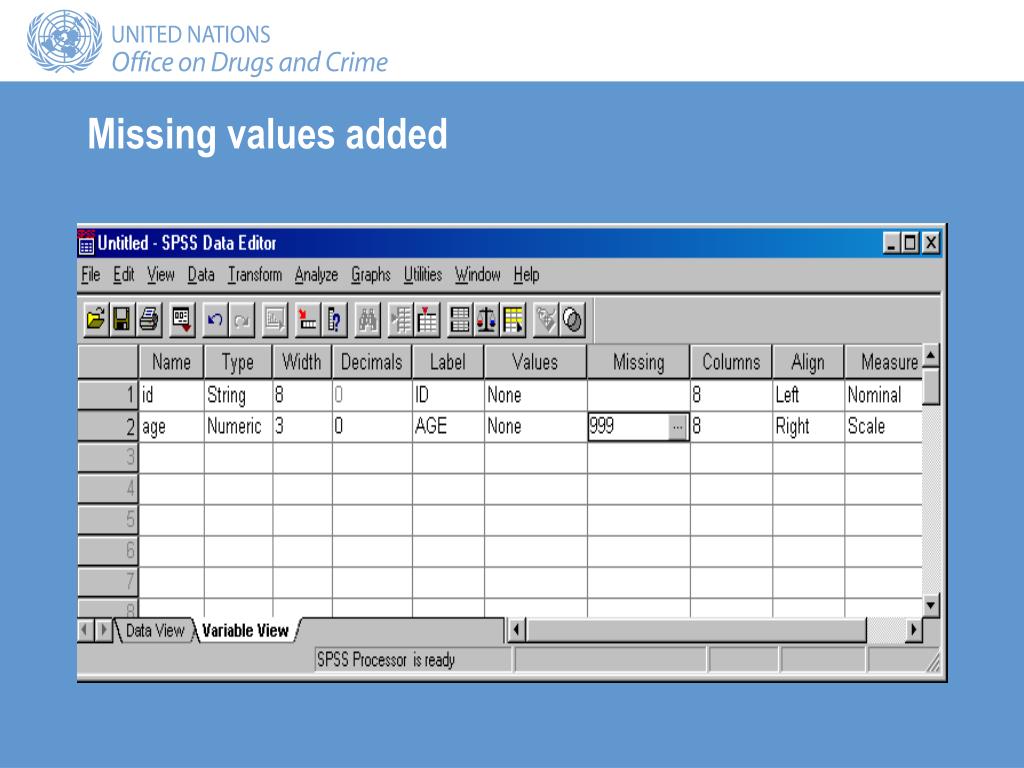This screenshot has width=1024, height=768.
Task: Click the tab-scroll right arrow near Data View
Action: tap(103, 630)
